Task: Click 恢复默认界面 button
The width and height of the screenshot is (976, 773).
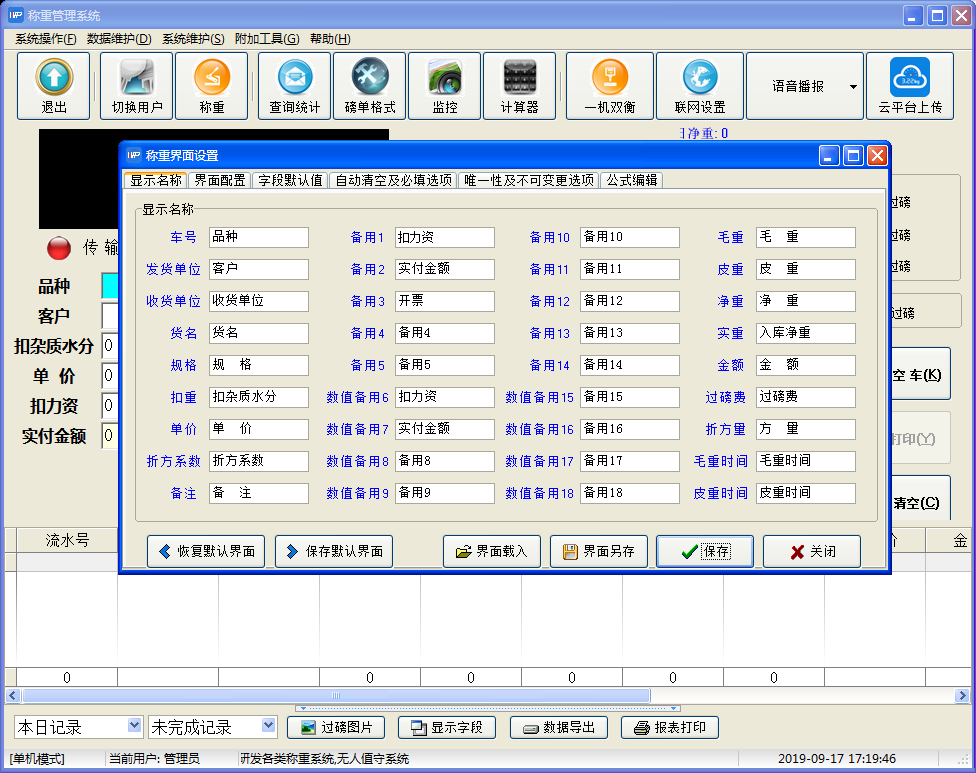Action: (x=206, y=551)
